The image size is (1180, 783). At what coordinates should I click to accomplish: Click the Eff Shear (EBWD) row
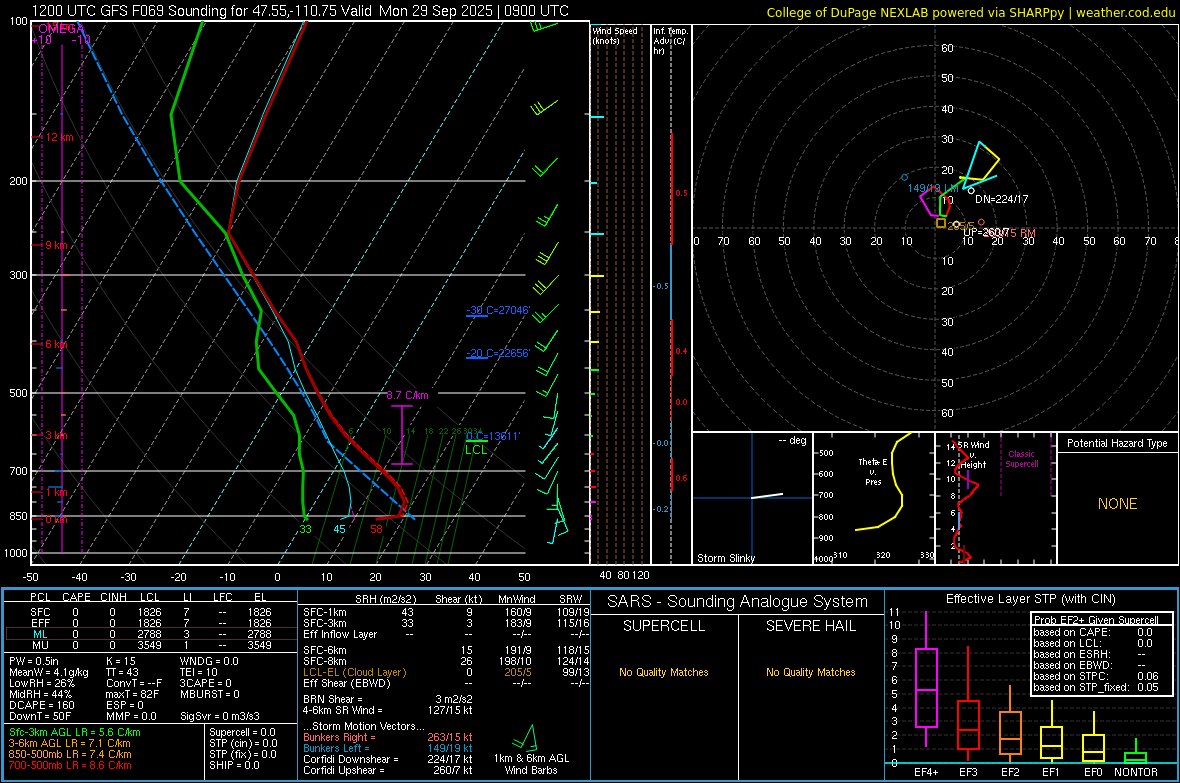pos(446,684)
